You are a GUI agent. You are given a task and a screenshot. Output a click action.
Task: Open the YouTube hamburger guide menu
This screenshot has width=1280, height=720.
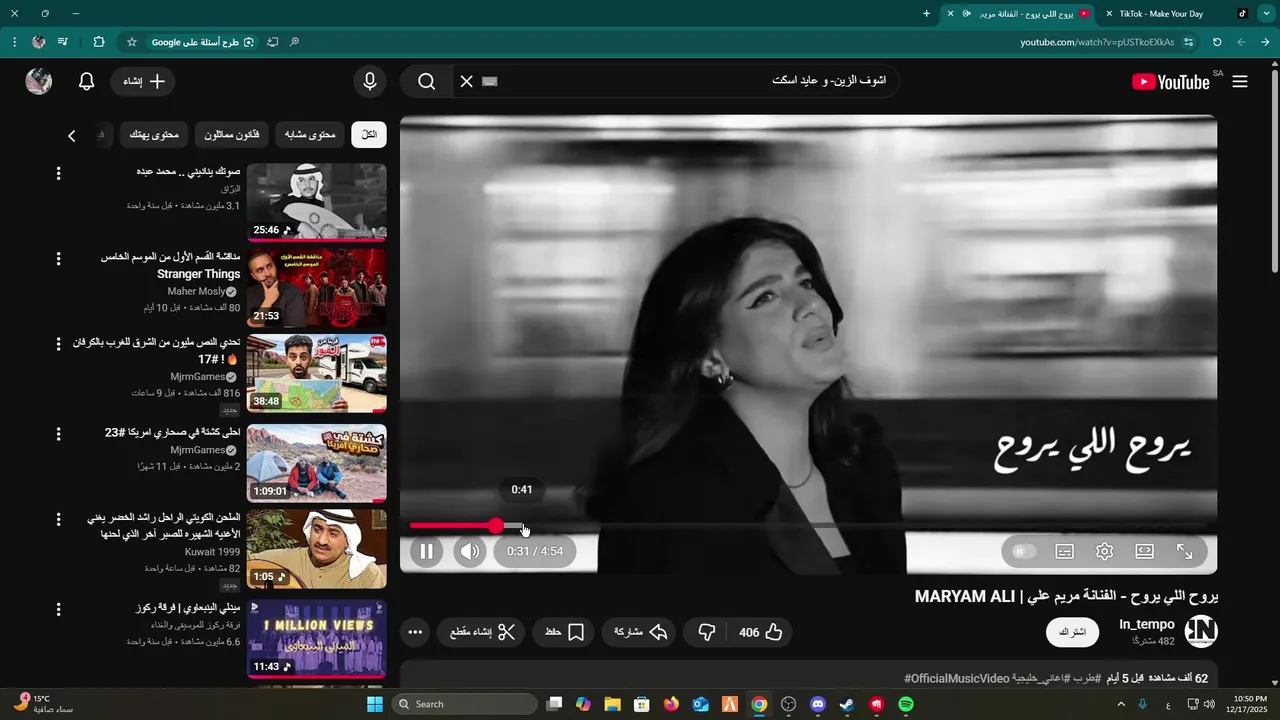tap(1240, 82)
